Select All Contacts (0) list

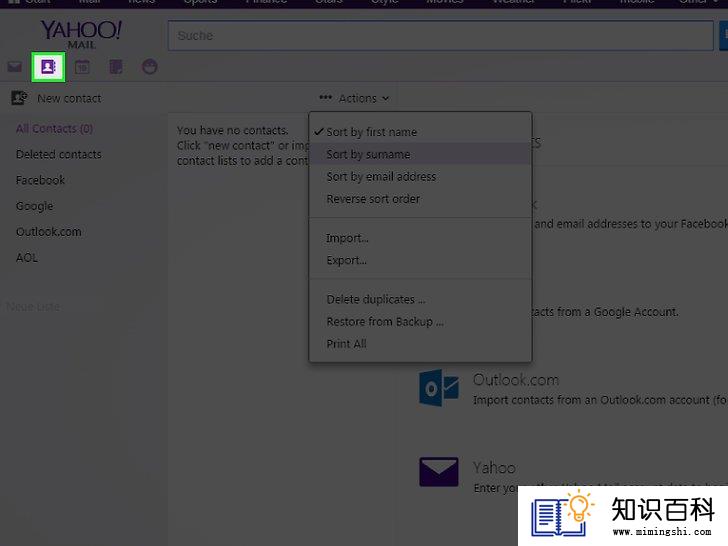coord(54,129)
